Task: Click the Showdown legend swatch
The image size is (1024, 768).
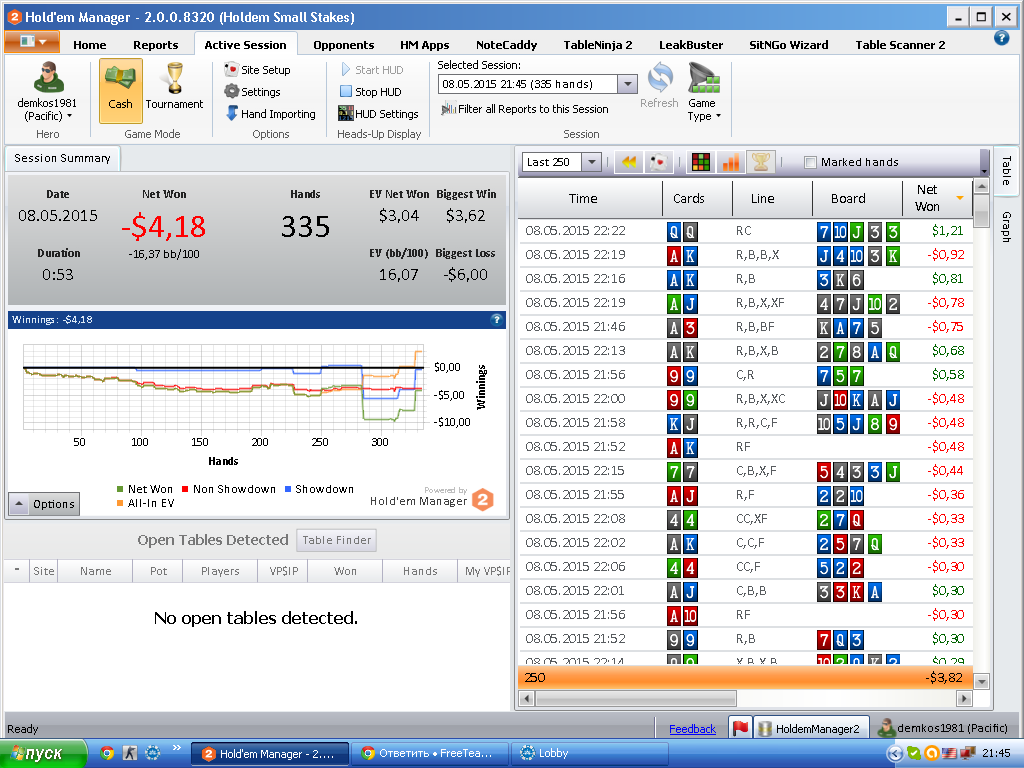Action: coord(287,489)
